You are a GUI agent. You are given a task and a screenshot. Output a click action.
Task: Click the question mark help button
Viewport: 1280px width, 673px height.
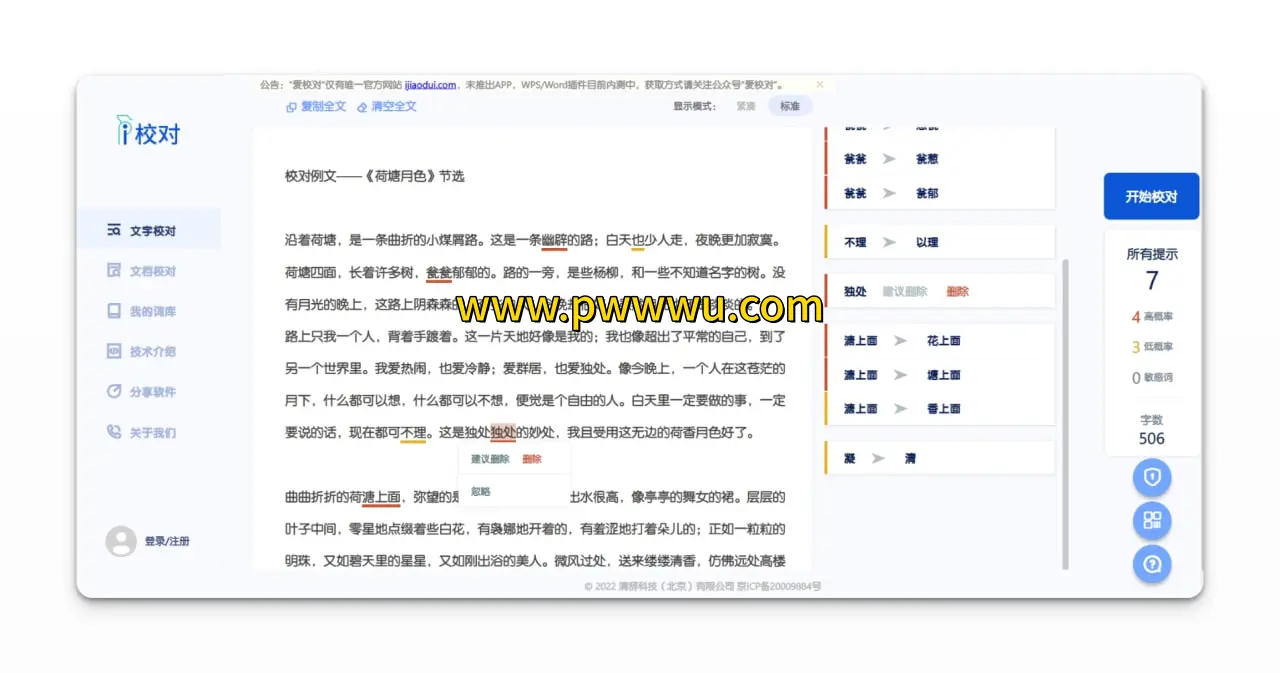coord(1152,564)
